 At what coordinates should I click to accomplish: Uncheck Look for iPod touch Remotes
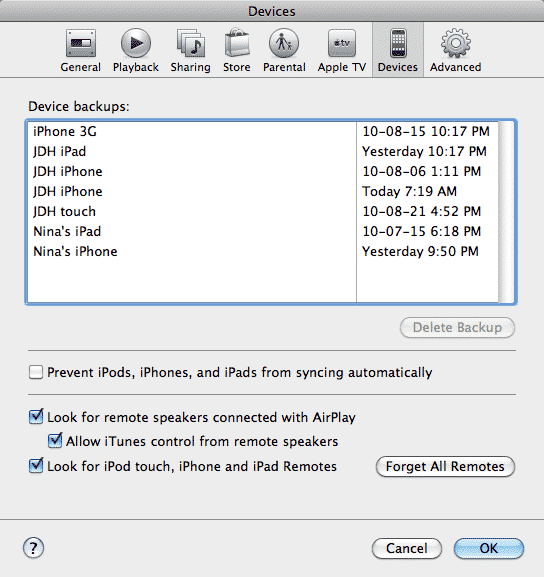coord(36,466)
